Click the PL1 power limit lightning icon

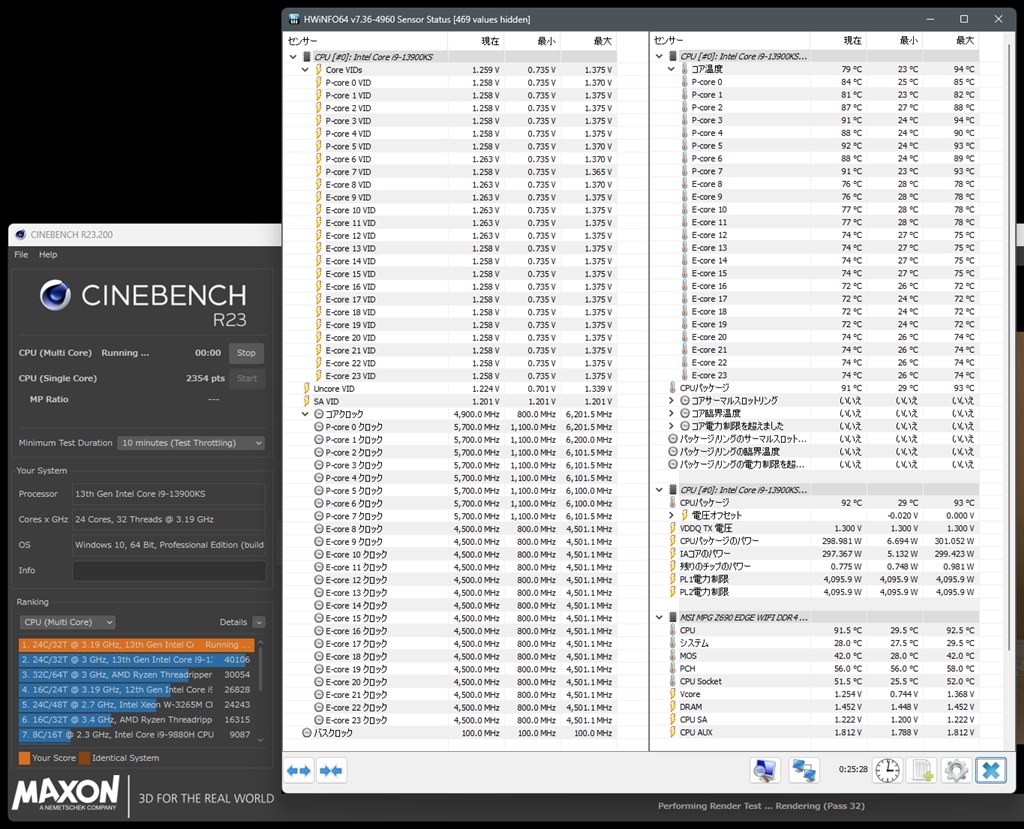(x=673, y=579)
